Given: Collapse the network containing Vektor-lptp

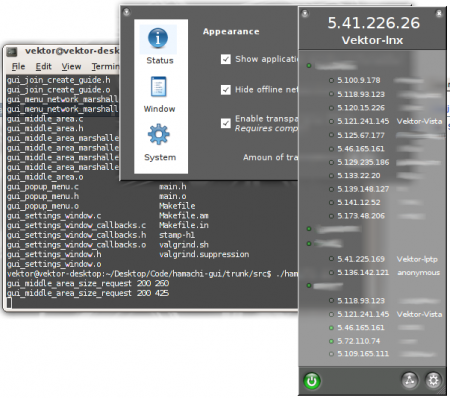Looking at the screenshot, I should 309,244.
